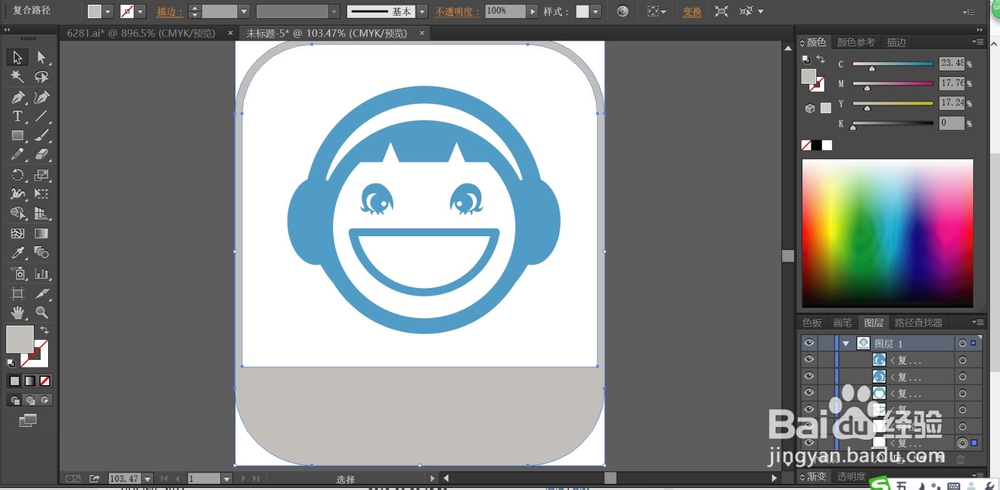Click the target circle of 图层 1
Viewport: 1000px width, 490px height.
click(x=962, y=343)
